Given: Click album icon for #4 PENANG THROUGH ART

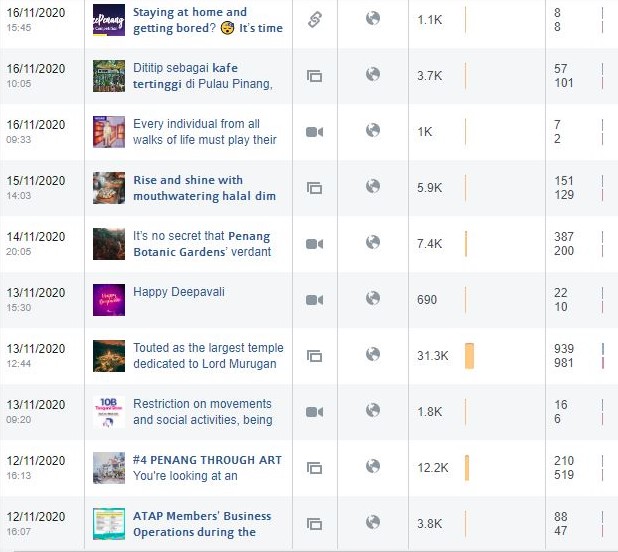Looking at the screenshot, I should (315, 468).
